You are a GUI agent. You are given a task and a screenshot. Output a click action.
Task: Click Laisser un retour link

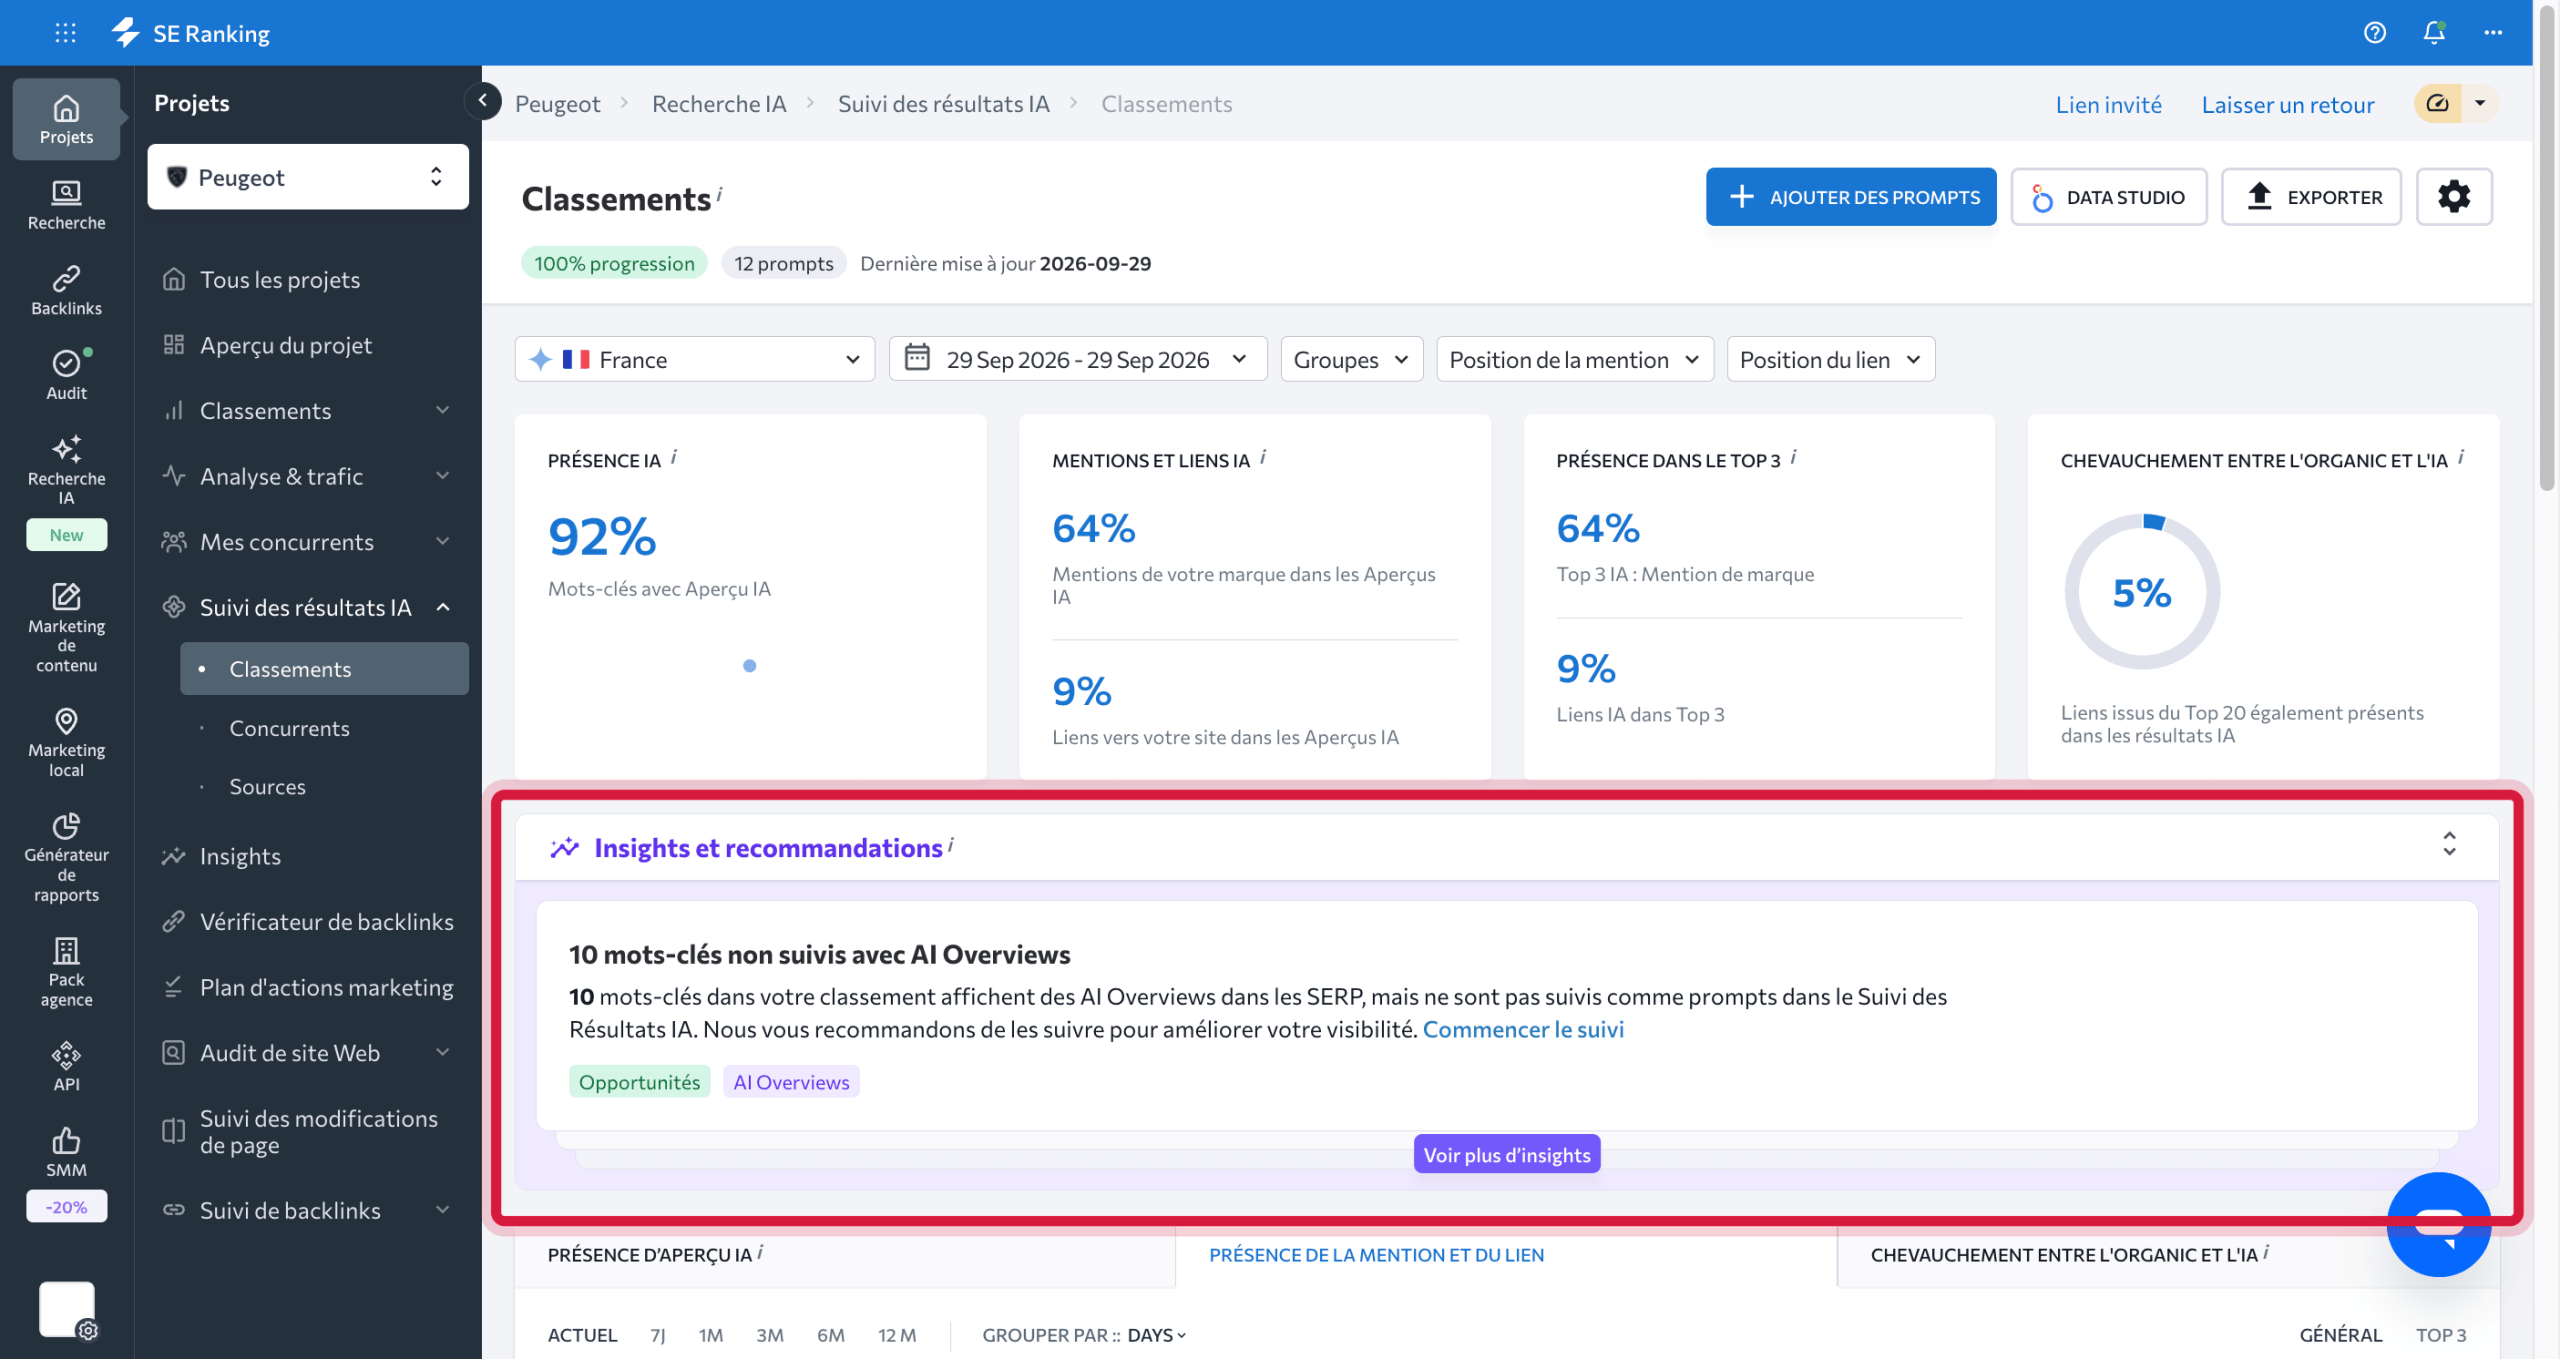pos(2288,104)
